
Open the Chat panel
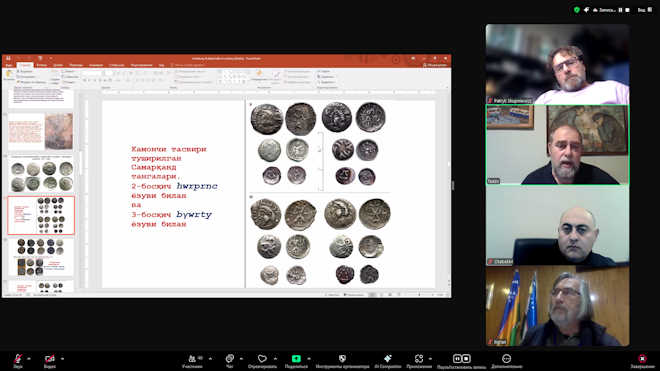(229, 361)
